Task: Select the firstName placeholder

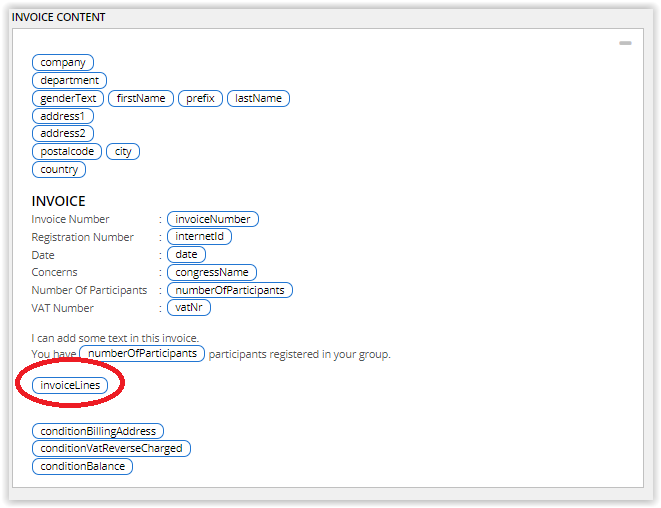Action: click(x=141, y=99)
